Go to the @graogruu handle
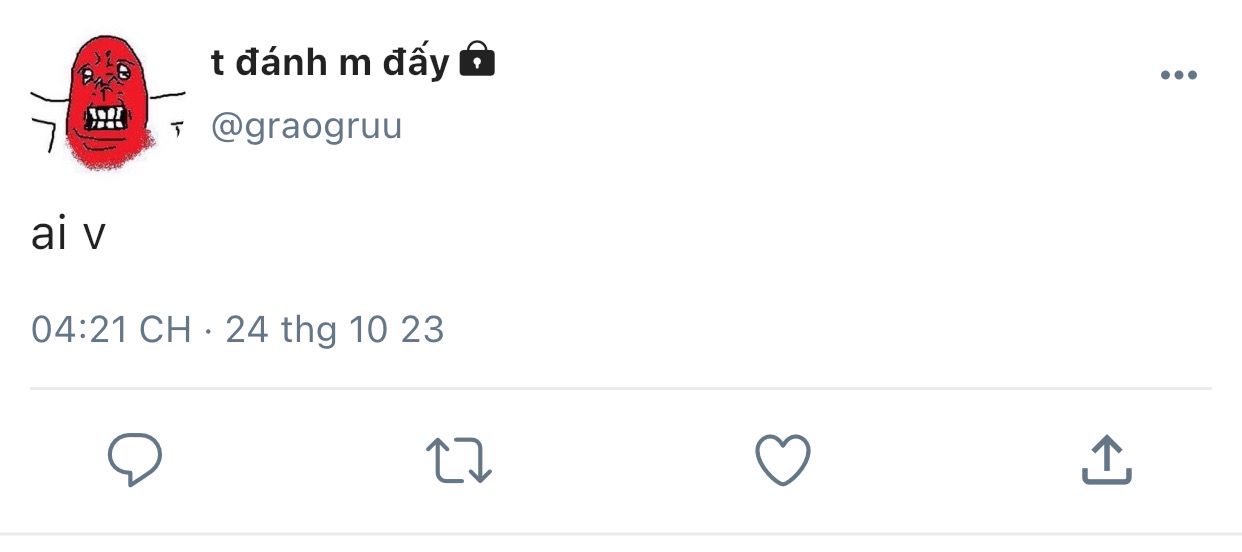Screen dimensions: 1242x552 tap(306, 127)
